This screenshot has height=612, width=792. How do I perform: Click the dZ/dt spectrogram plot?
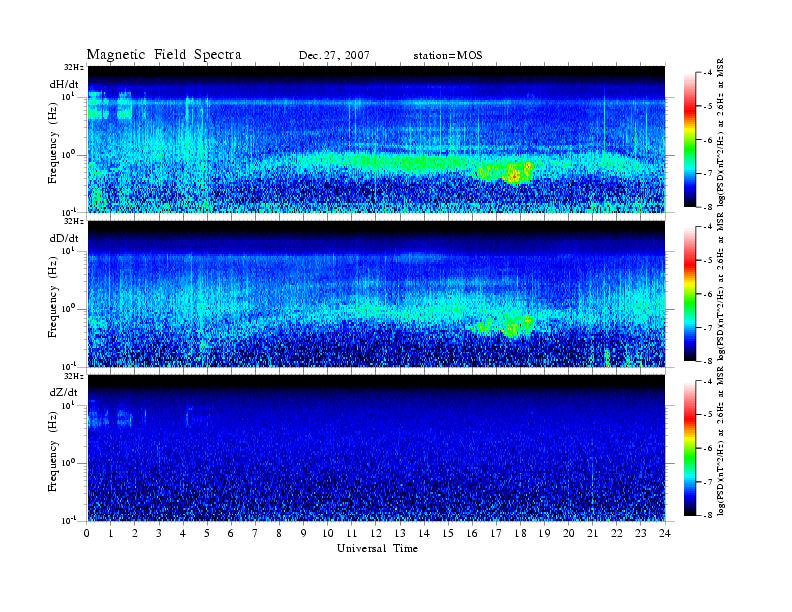(x=376, y=448)
